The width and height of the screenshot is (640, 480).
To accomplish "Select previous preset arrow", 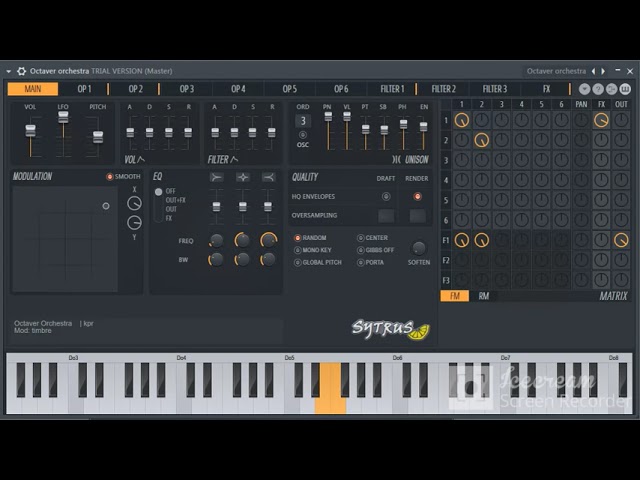I will coord(593,71).
